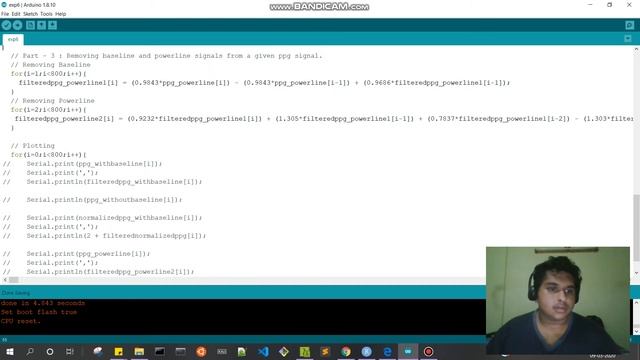Image resolution: width=640 pixels, height=360 pixels.
Task: Open Sublime Text from the taskbar
Action: 325,351
